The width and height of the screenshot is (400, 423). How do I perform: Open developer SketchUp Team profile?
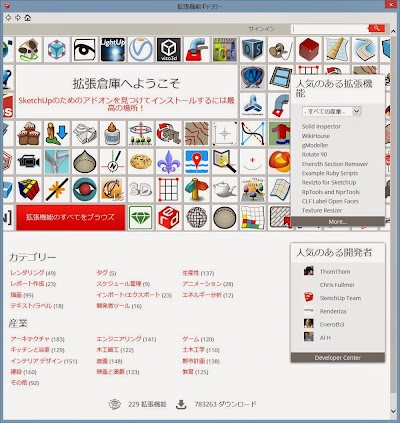[340, 298]
